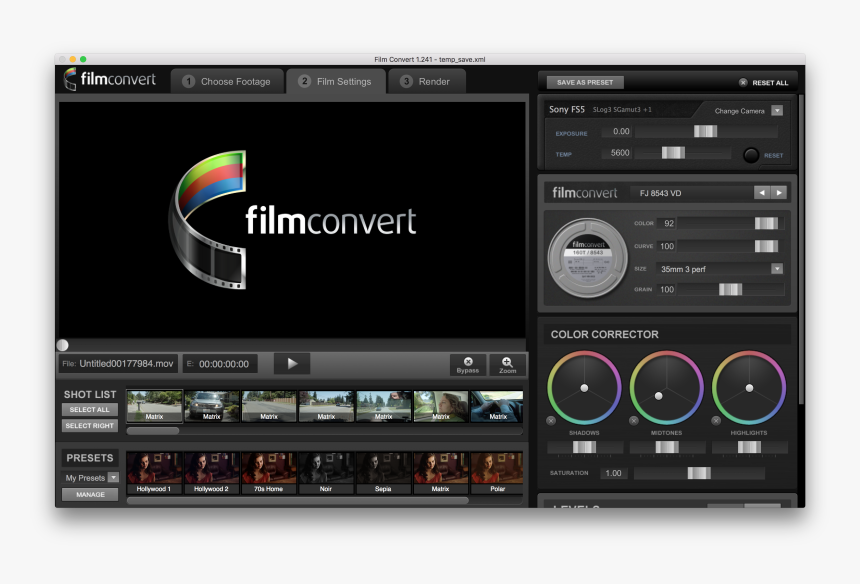Click the Bypass icon button
This screenshot has height=584, width=860.
point(468,365)
